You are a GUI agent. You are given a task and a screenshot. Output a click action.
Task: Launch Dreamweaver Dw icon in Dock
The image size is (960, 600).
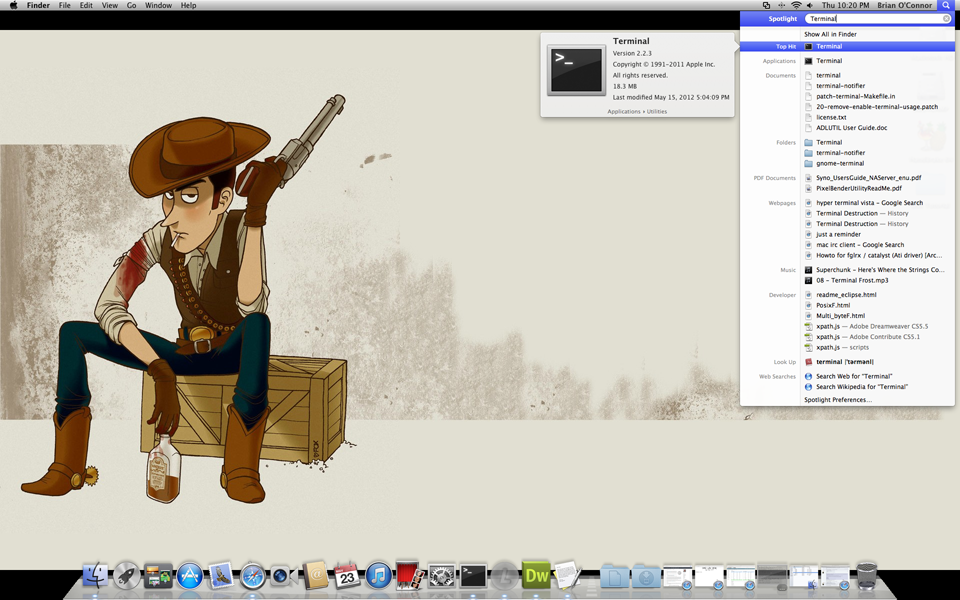(536, 576)
